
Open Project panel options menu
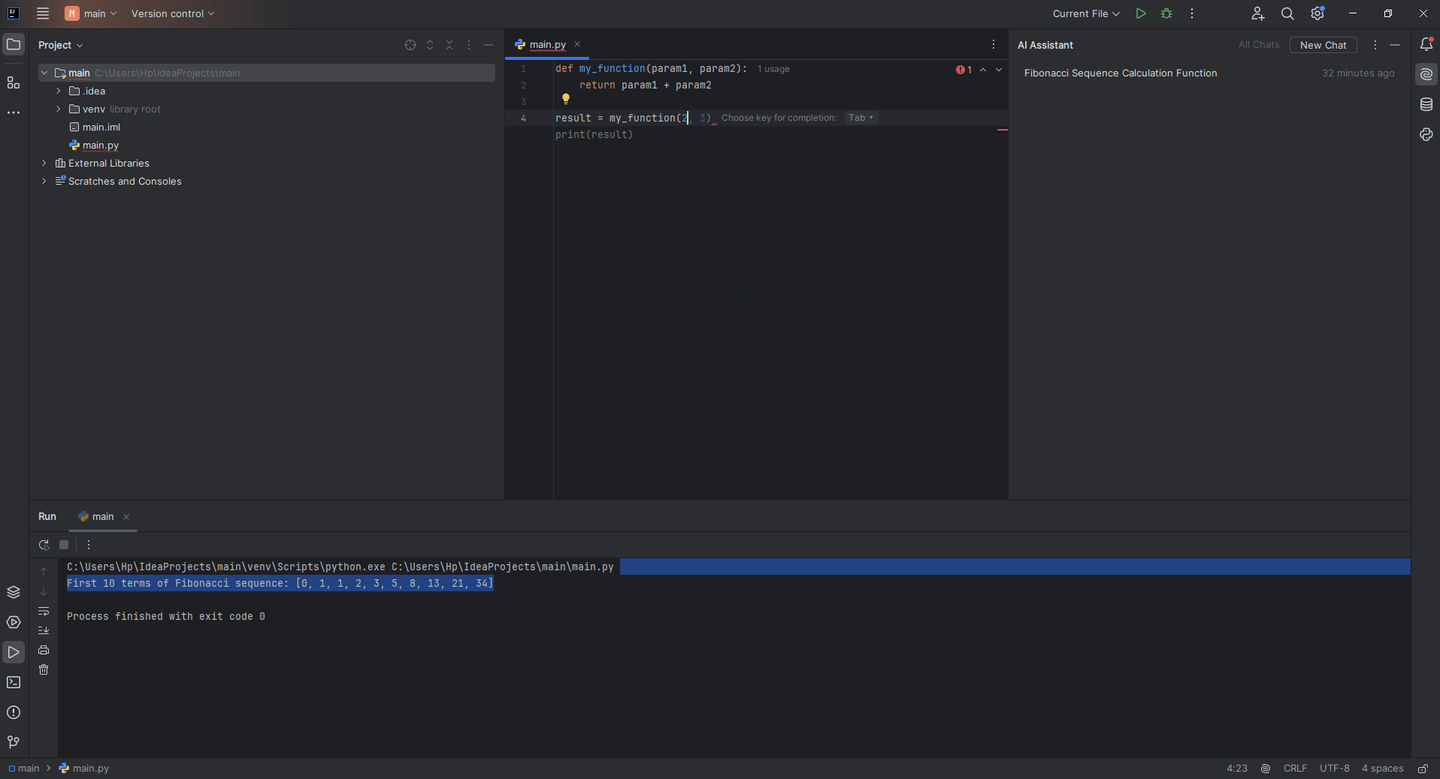469,45
